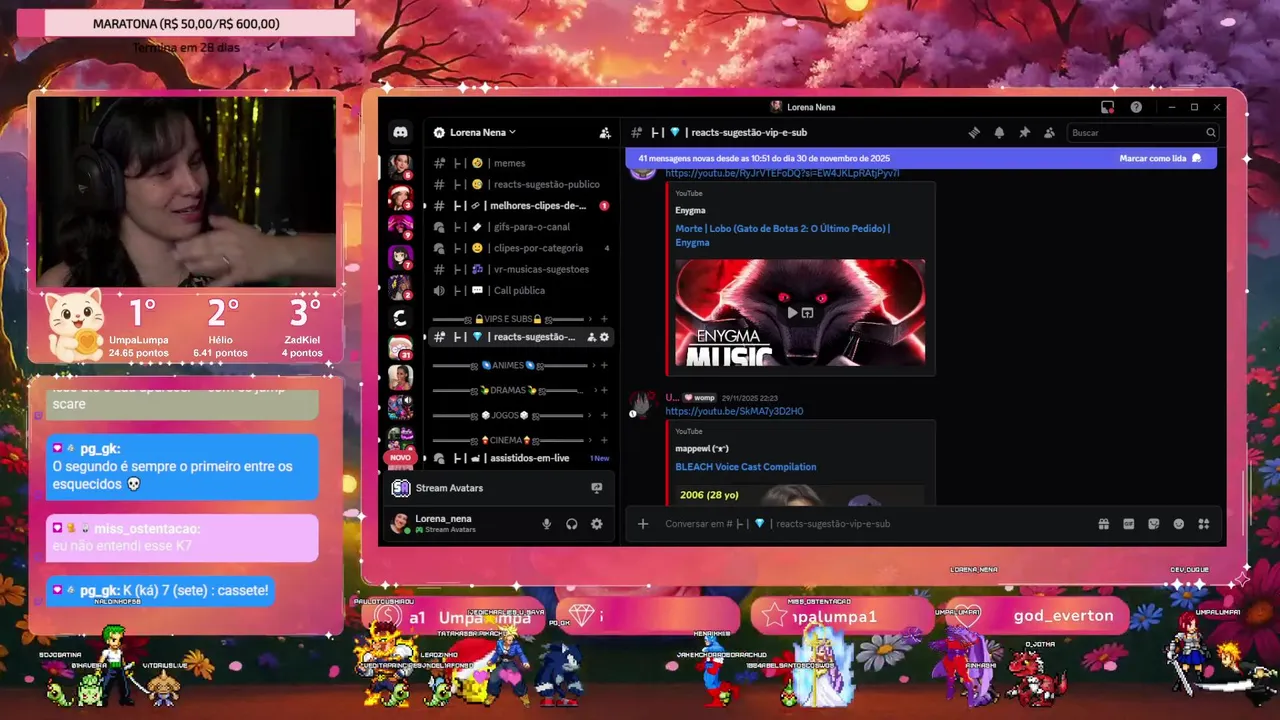Add channel plus next to ANIMES category

click(604, 366)
